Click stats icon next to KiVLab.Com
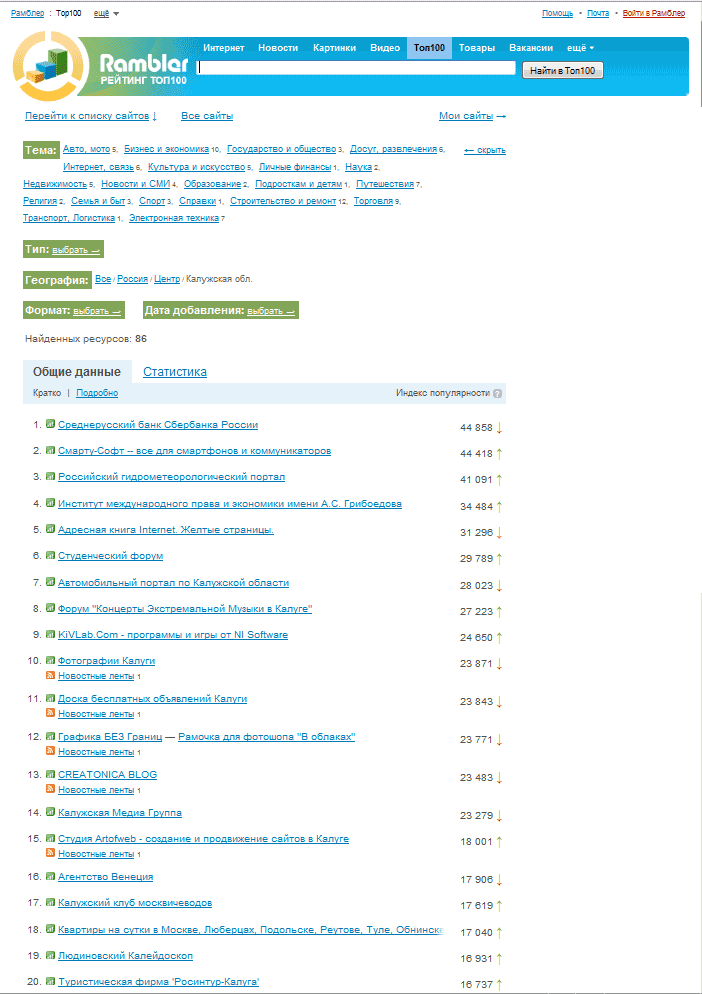Screen dimensions: 702x994 pyautogui.click(x=51, y=634)
